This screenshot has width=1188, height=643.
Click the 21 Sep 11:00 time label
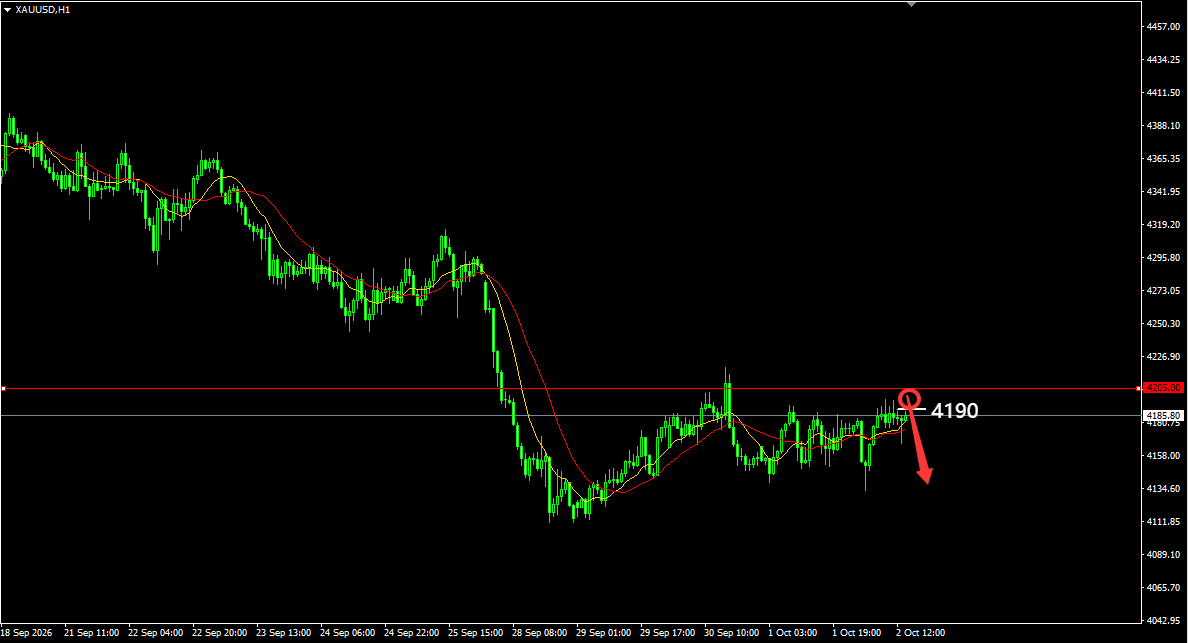click(92, 633)
